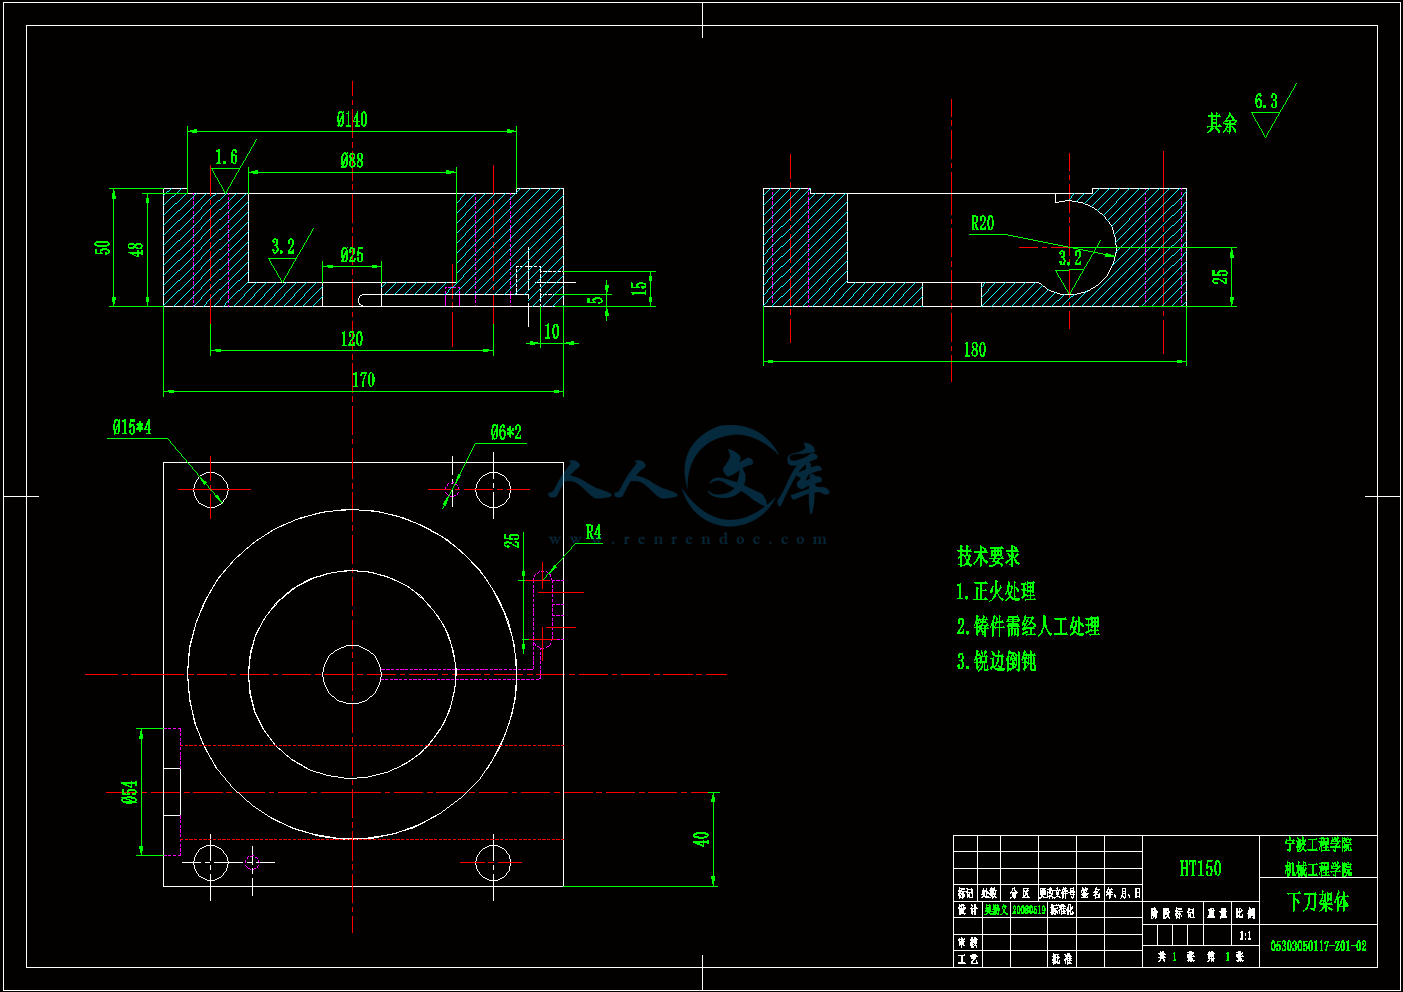Click the 工艺 title block cell

(x=968, y=959)
